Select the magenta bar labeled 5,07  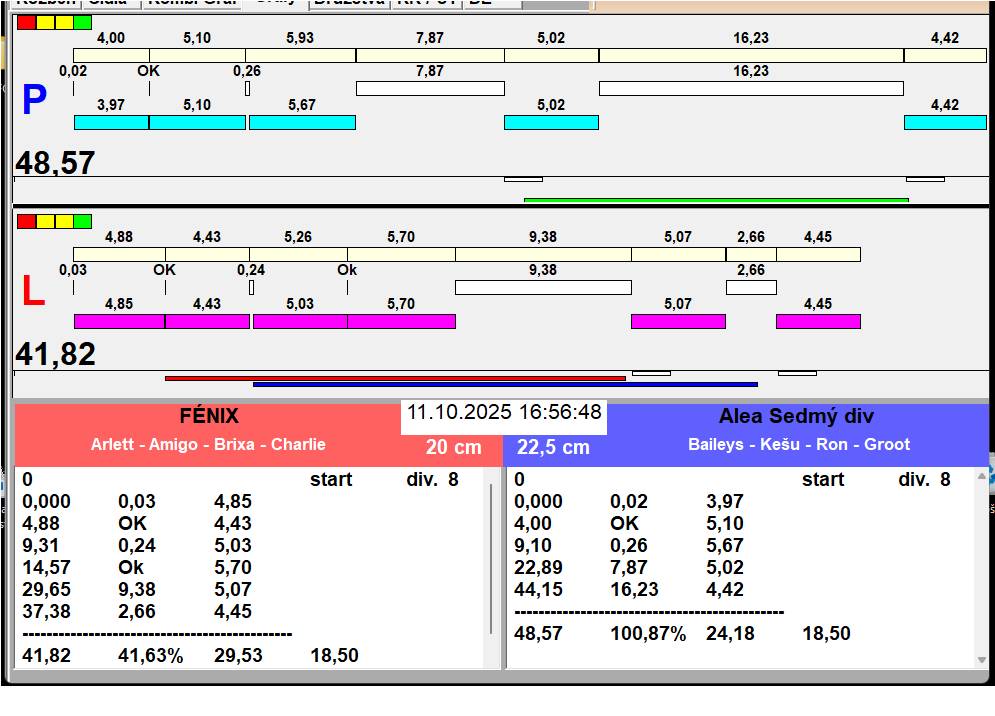coord(678,321)
